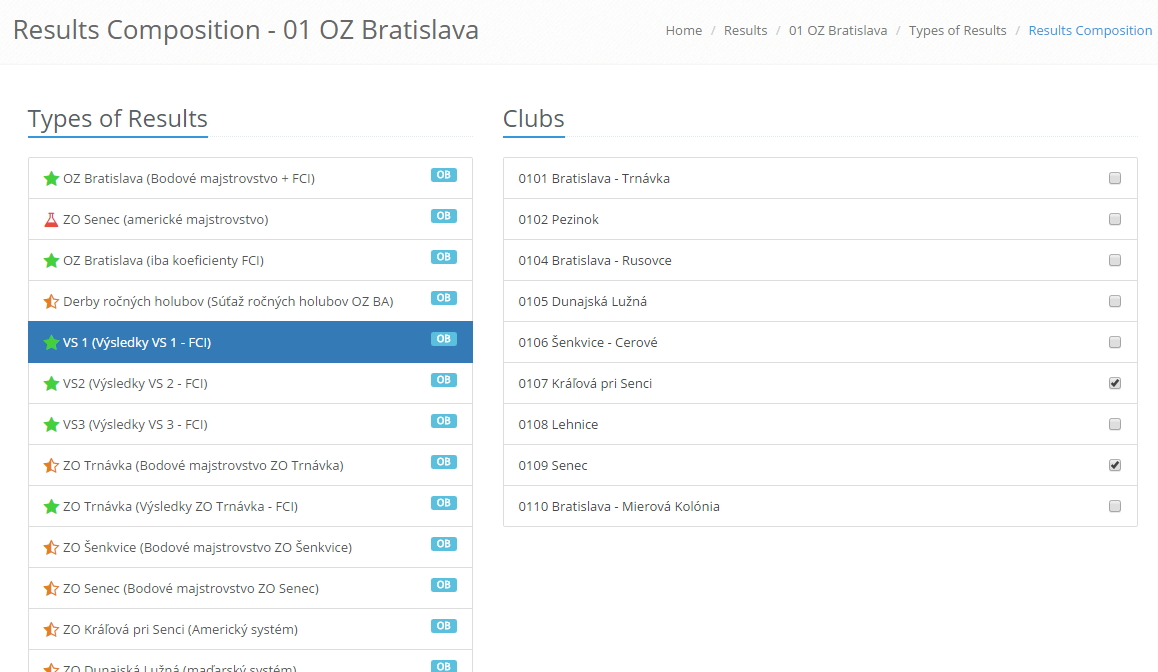The image size is (1158, 672).
Task: Click the red flask icon beside ZO Senec
Action: click(51, 220)
